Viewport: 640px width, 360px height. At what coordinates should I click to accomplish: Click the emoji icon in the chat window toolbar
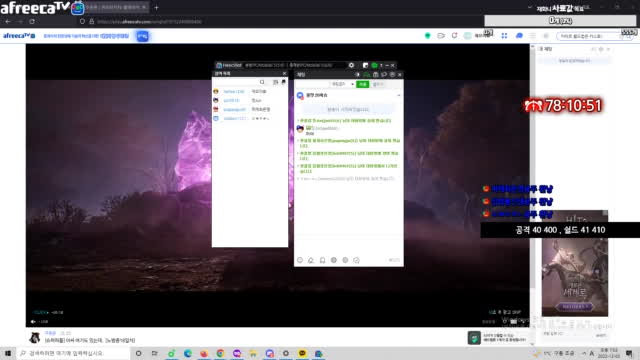tap(300, 260)
